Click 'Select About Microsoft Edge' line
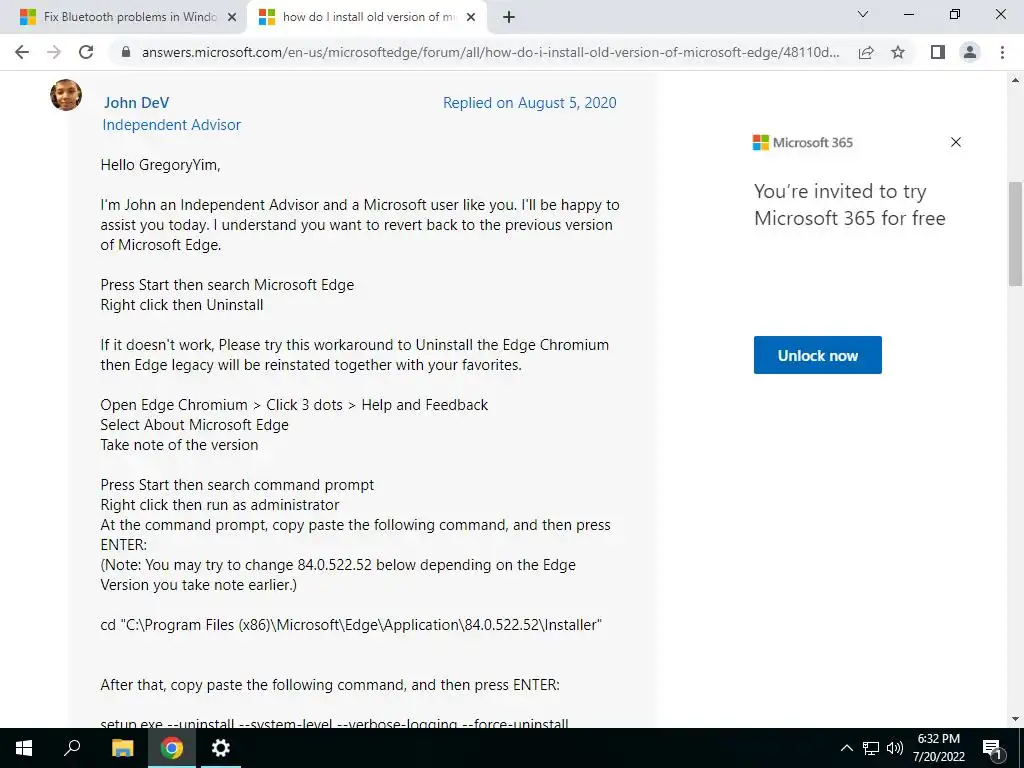Viewport: 1024px width, 768px height. 195,424
